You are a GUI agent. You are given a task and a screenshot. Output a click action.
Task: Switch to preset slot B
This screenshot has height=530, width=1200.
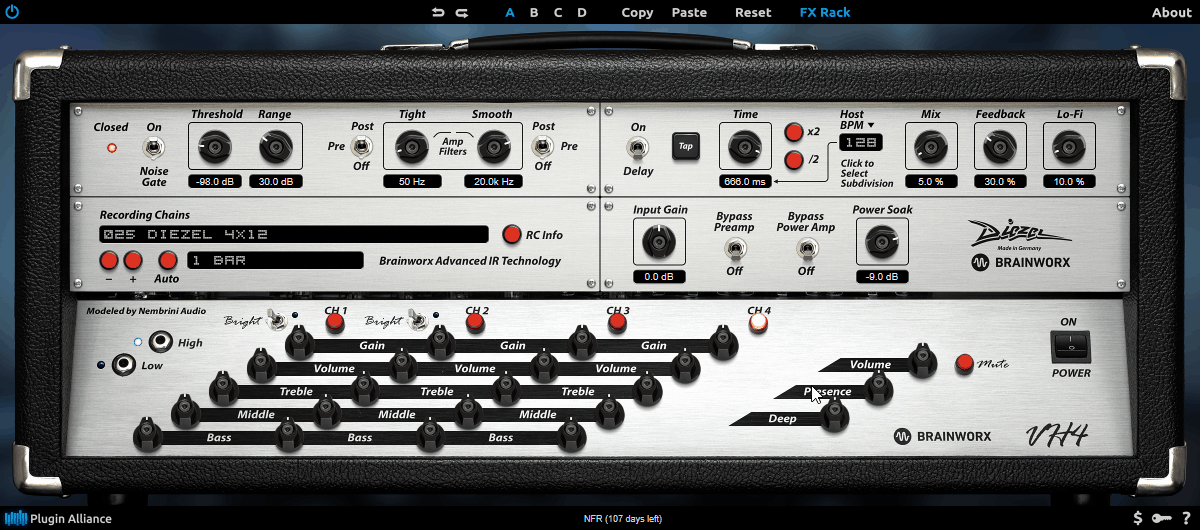534,13
